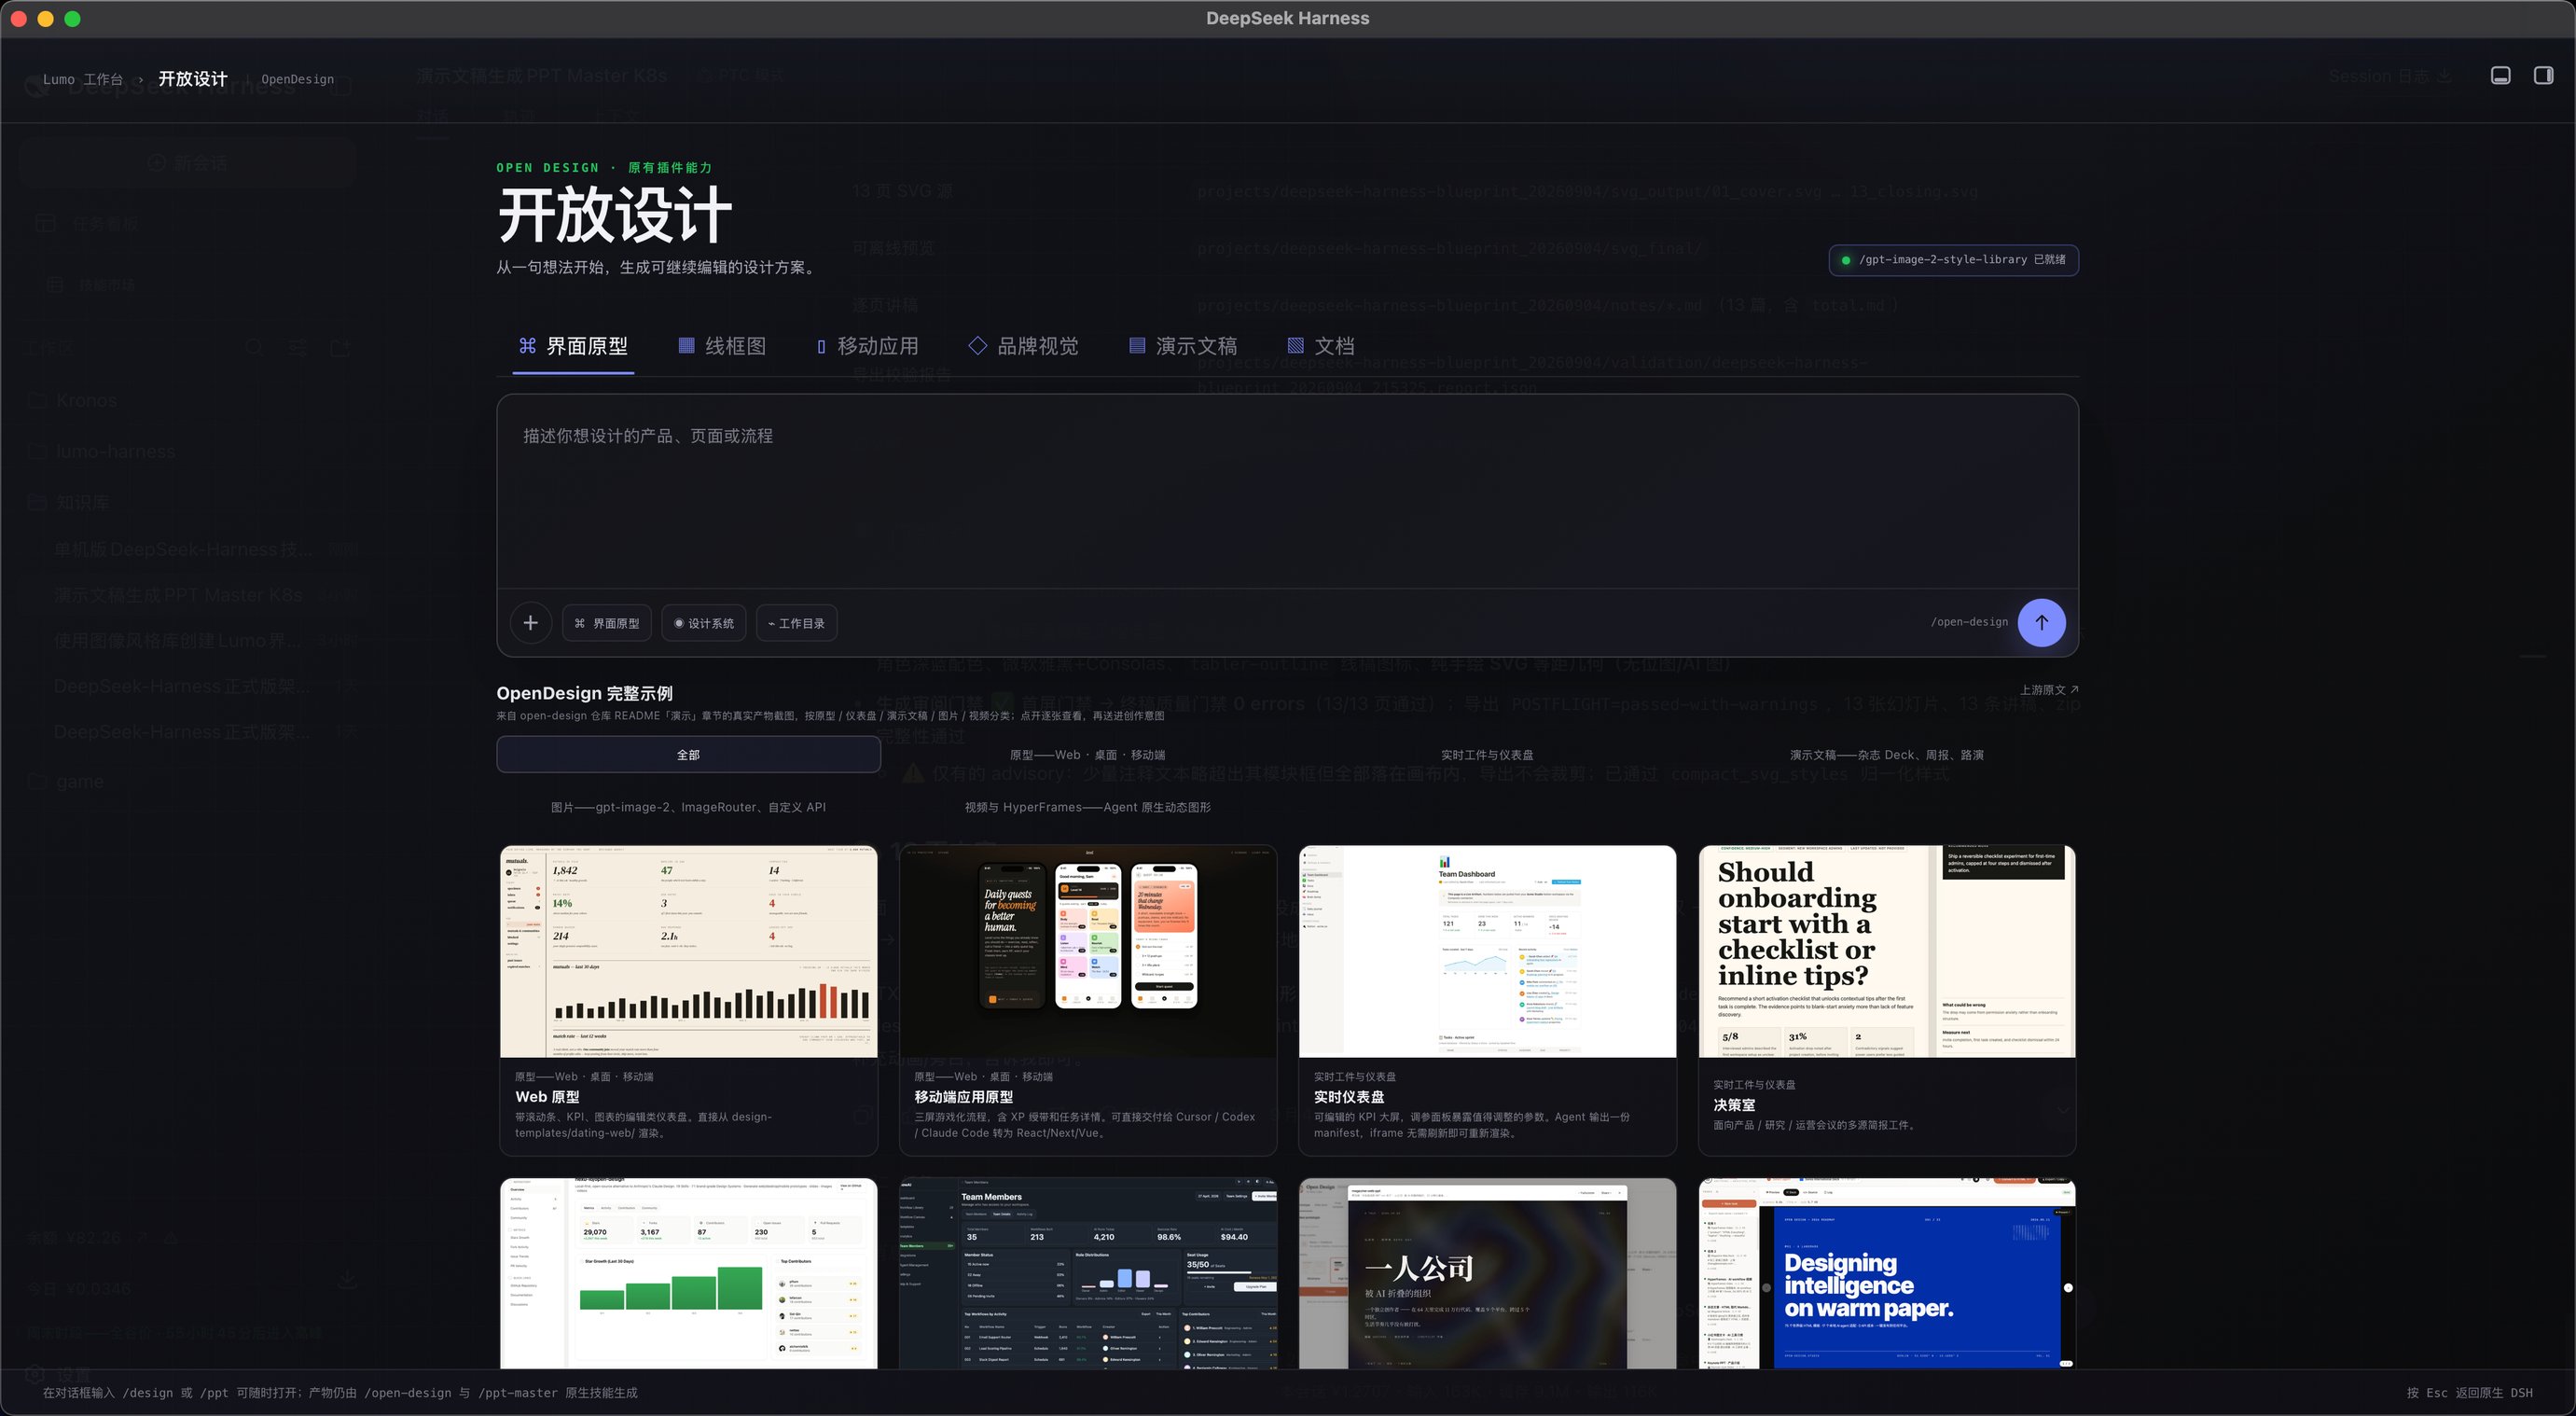Click the OPEN DESIGN · 原有插件能力 label
This screenshot has width=2576, height=1416.
coord(604,168)
